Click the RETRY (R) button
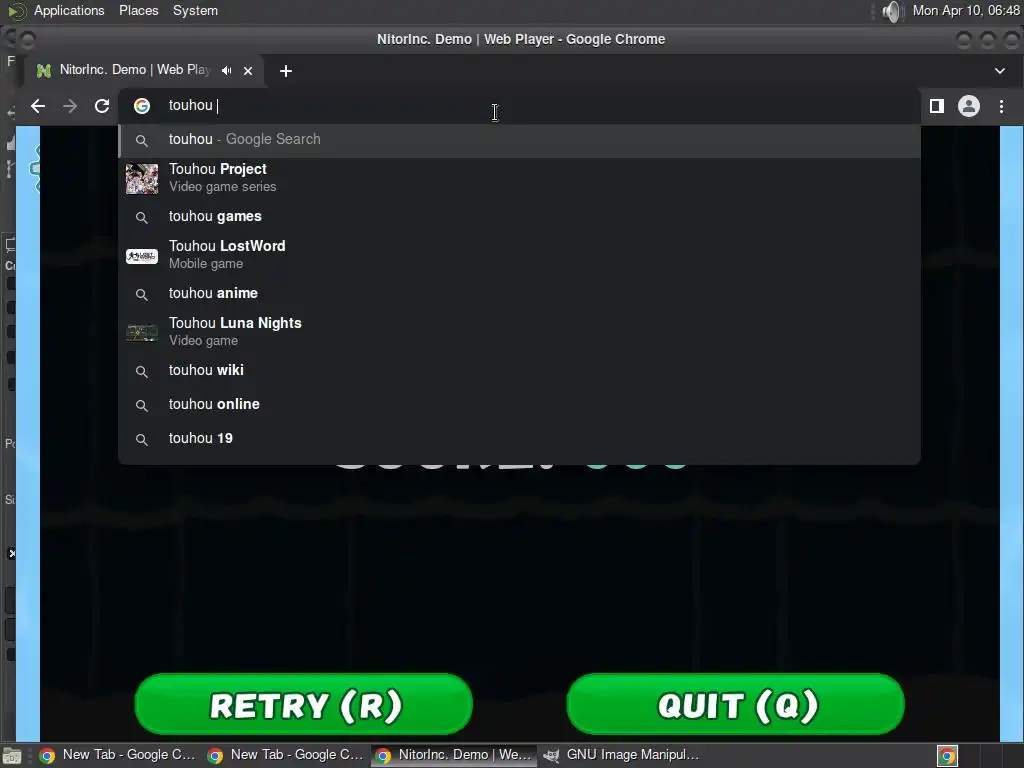 304,705
